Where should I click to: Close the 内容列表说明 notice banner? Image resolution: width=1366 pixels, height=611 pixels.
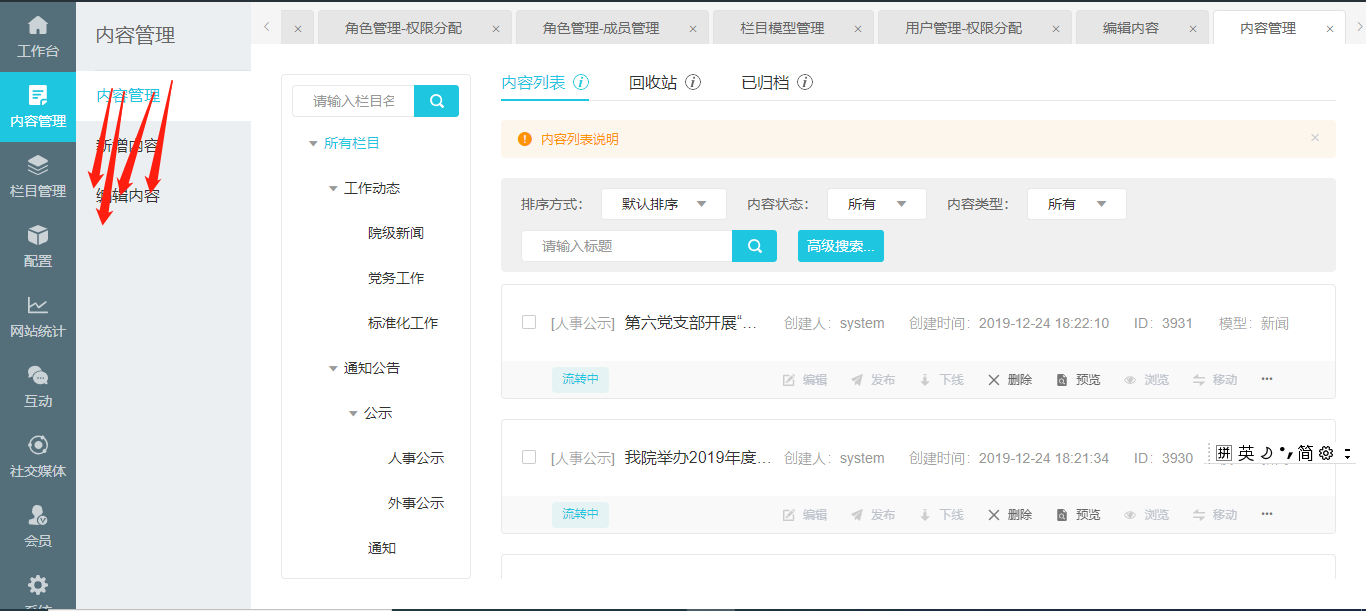pos(1315,138)
